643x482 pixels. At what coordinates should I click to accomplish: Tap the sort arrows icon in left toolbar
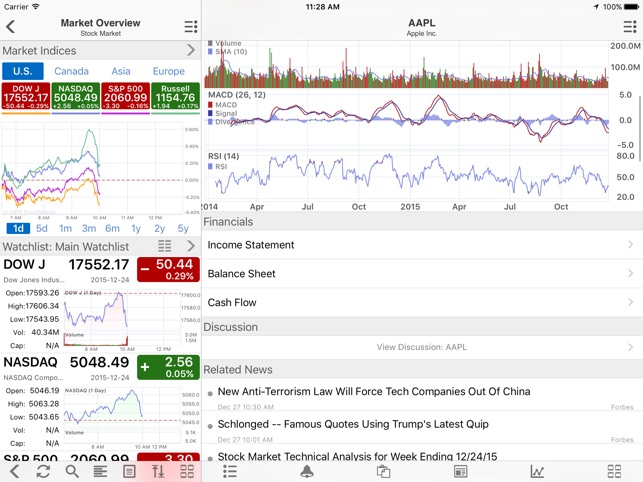[158, 471]
